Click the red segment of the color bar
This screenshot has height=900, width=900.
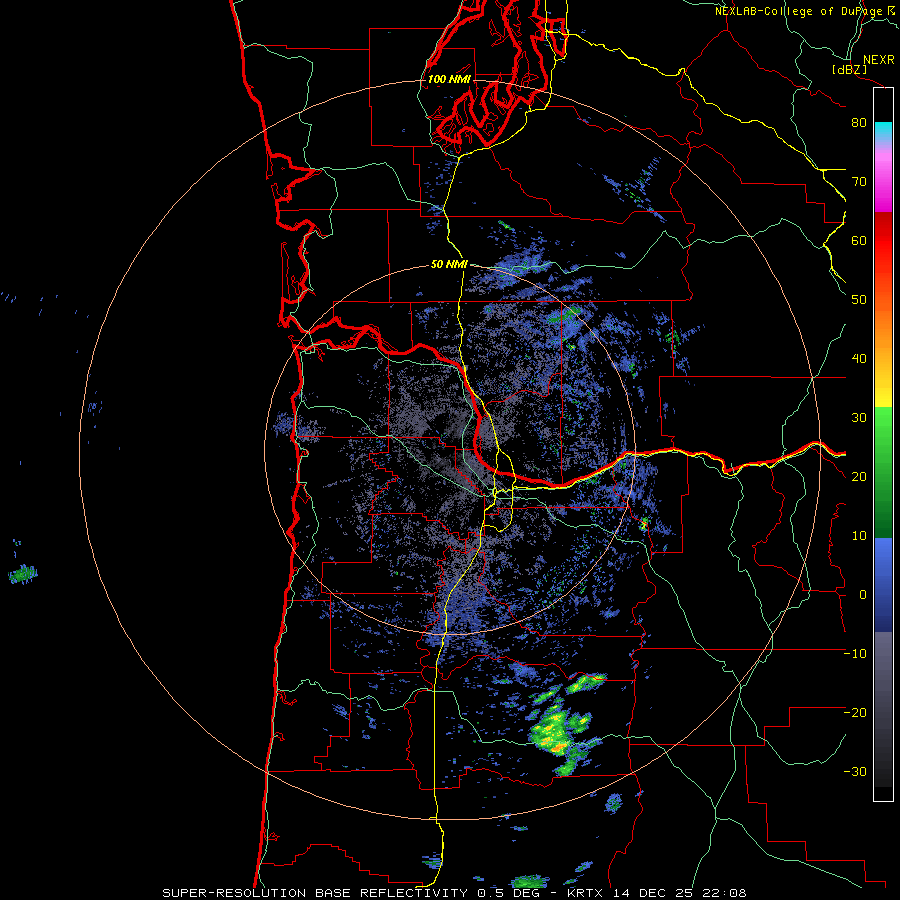coord(883,241)
